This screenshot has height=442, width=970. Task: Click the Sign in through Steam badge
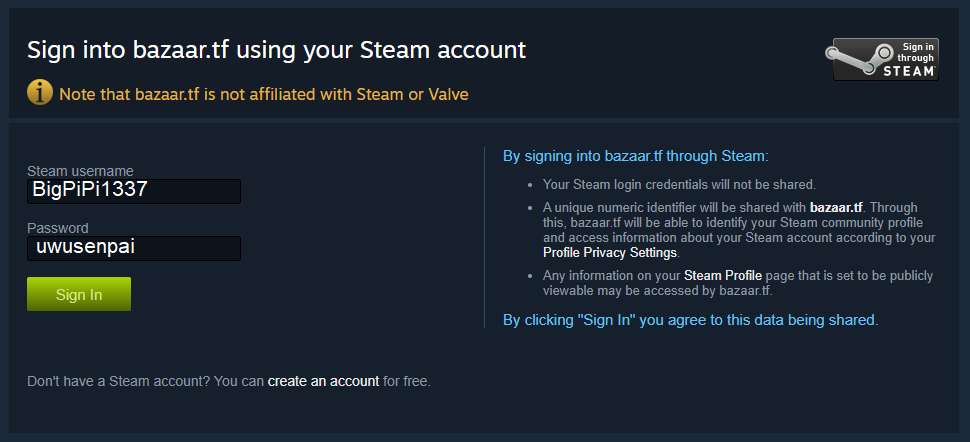tap(881, 60)
